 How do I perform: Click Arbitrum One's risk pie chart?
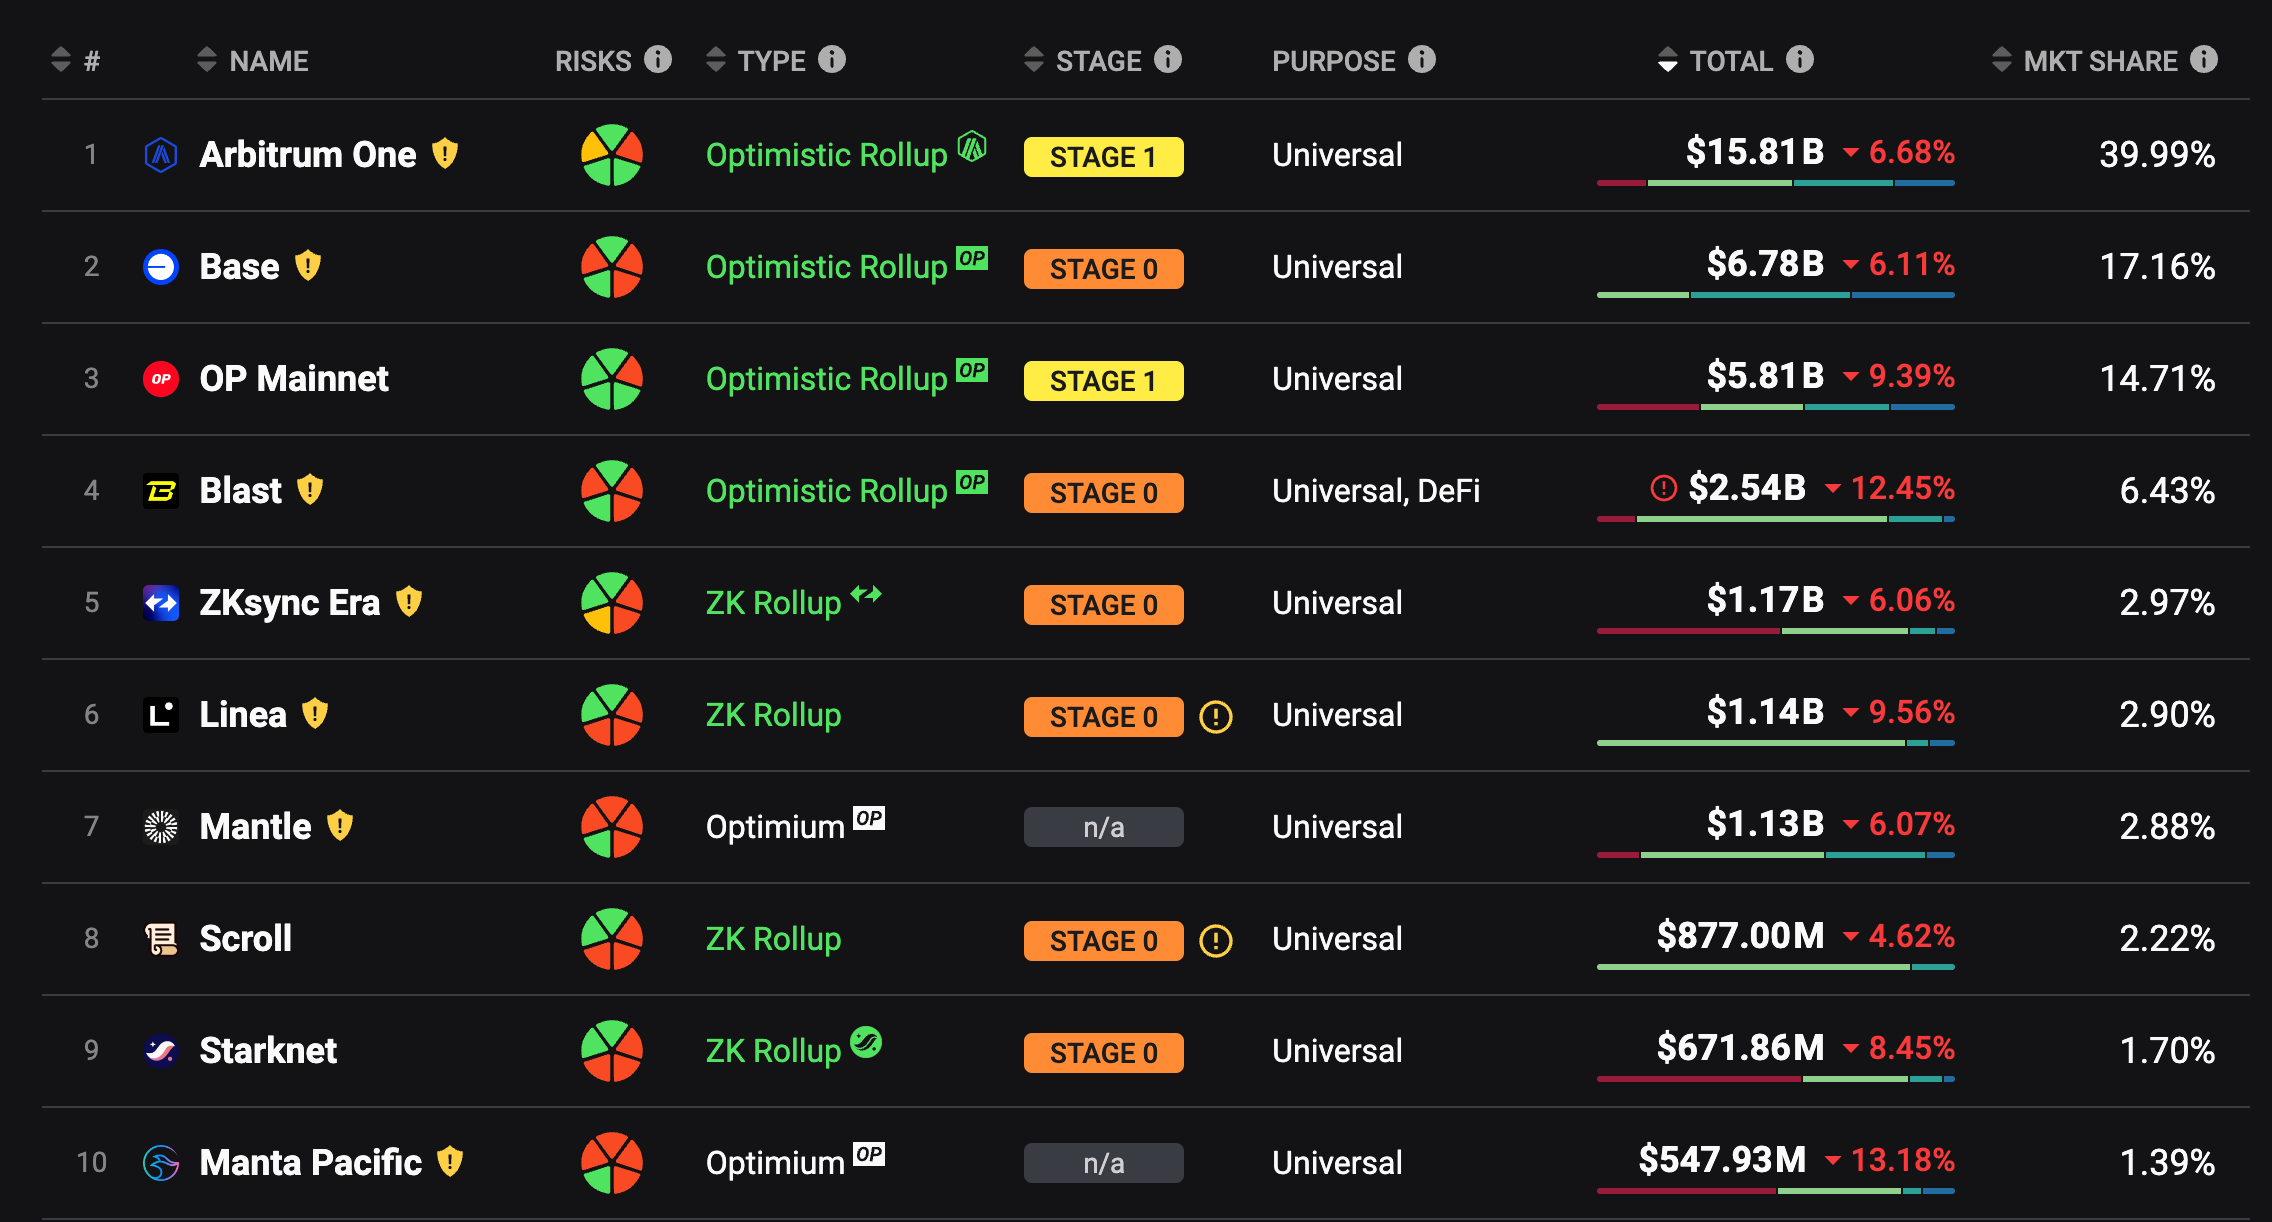click(x=611, y=155)
